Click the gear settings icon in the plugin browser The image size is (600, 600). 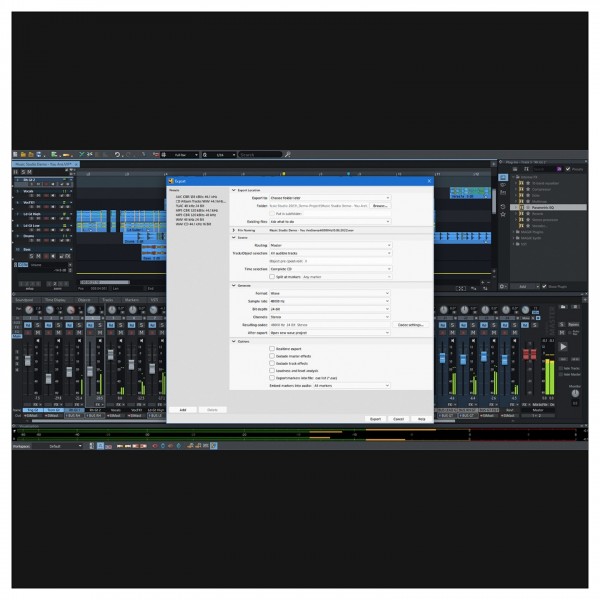pos(502,286)
